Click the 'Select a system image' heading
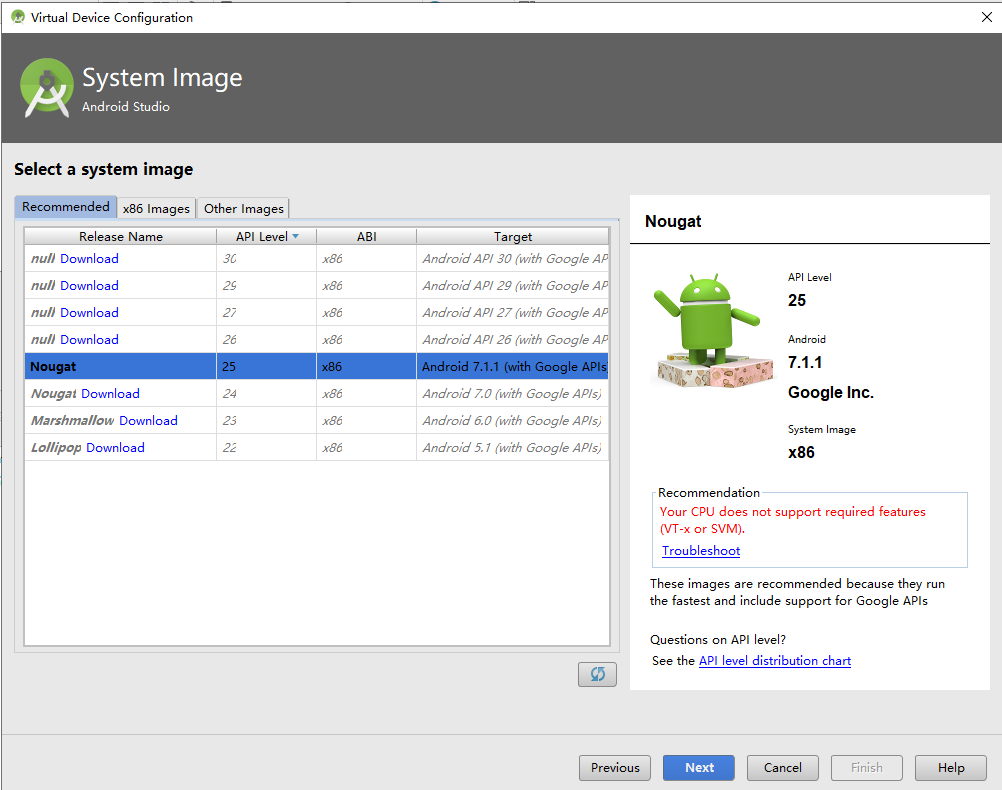 point(104,169)
